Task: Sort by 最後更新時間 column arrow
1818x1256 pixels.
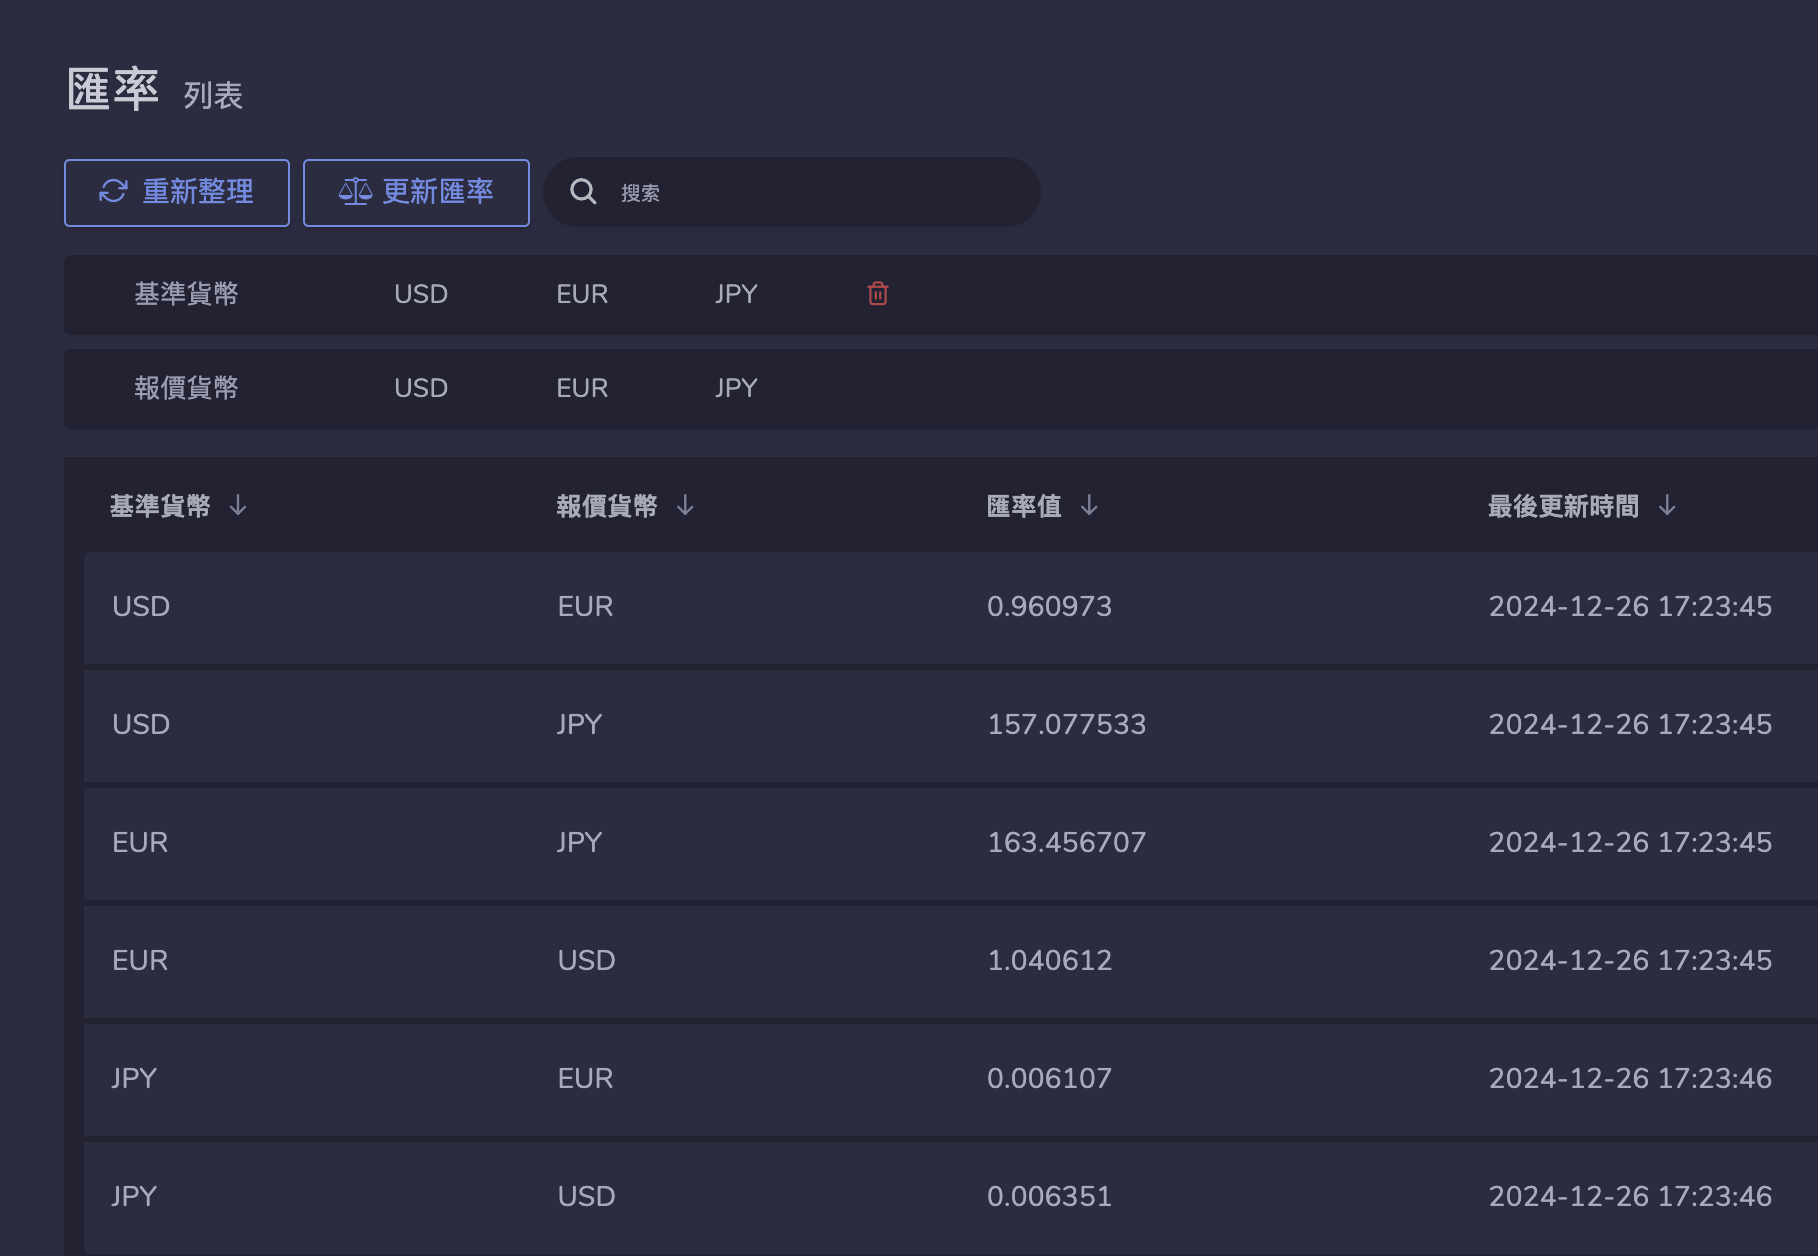Action: pyautogui.click(x=1667, y=506)
